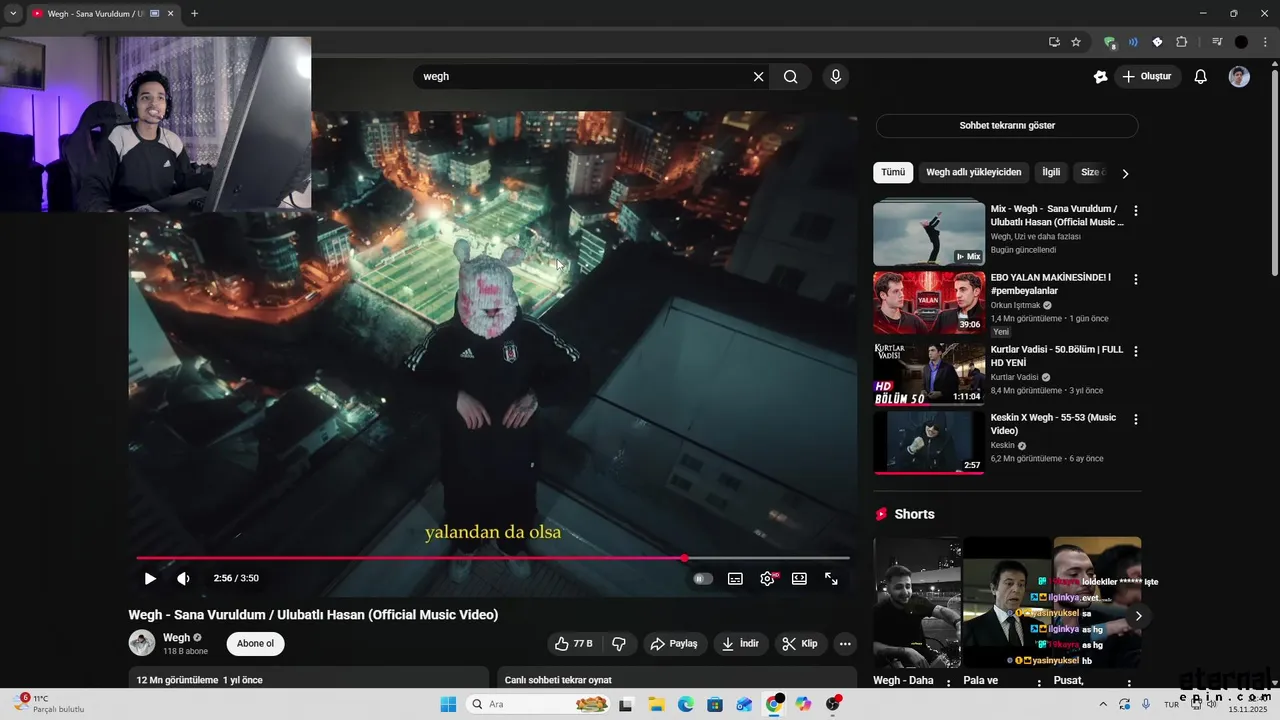The height and width of the screenshot is (720, 1280).
Task: Like the video (77 B)
Action: (574, 644)
